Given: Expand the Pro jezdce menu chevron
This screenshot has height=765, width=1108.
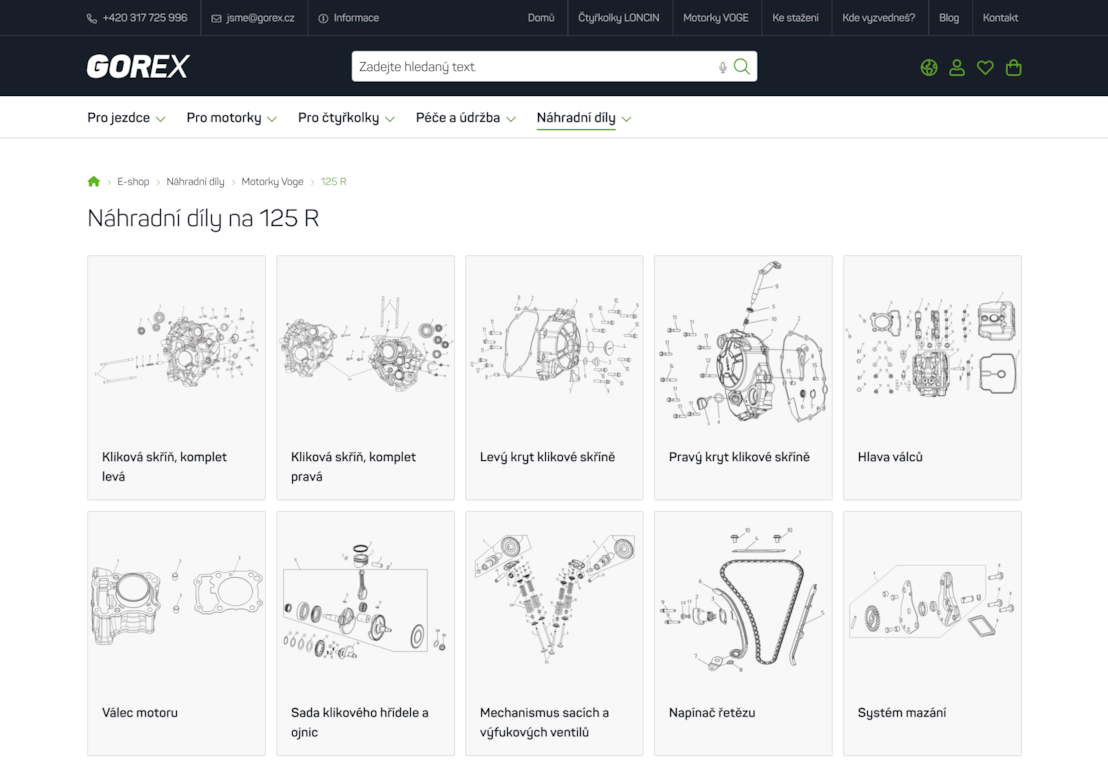Looking at the screenshot, I should pyautogui.click(x=160, y=119).
